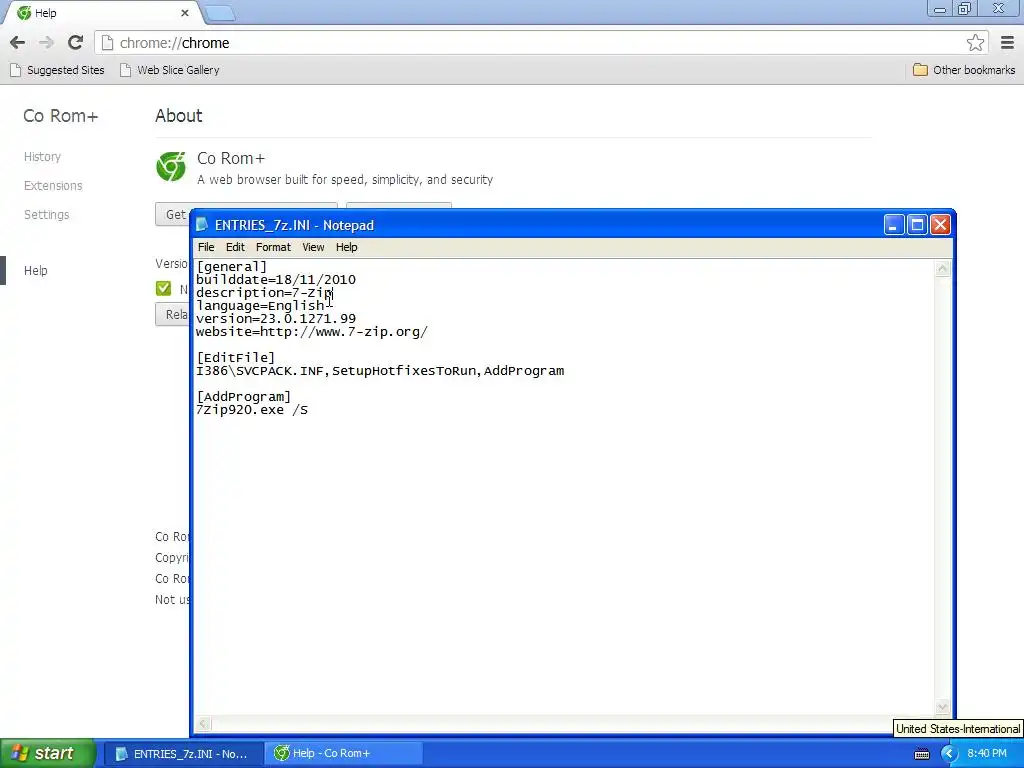Viewport: 1024px width, 768px height.
Task: Click the version=23.0.1271.99 line
Action: 276,319
